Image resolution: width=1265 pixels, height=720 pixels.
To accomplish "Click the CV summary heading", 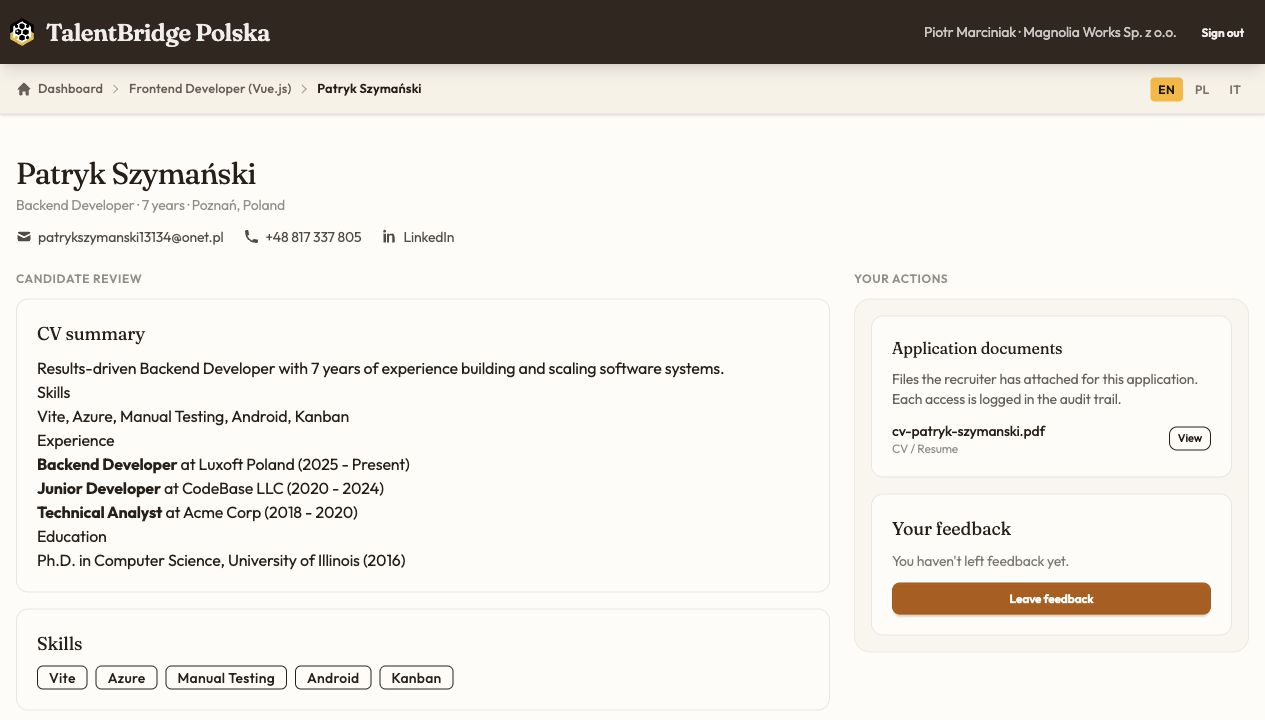I will 91,334.
